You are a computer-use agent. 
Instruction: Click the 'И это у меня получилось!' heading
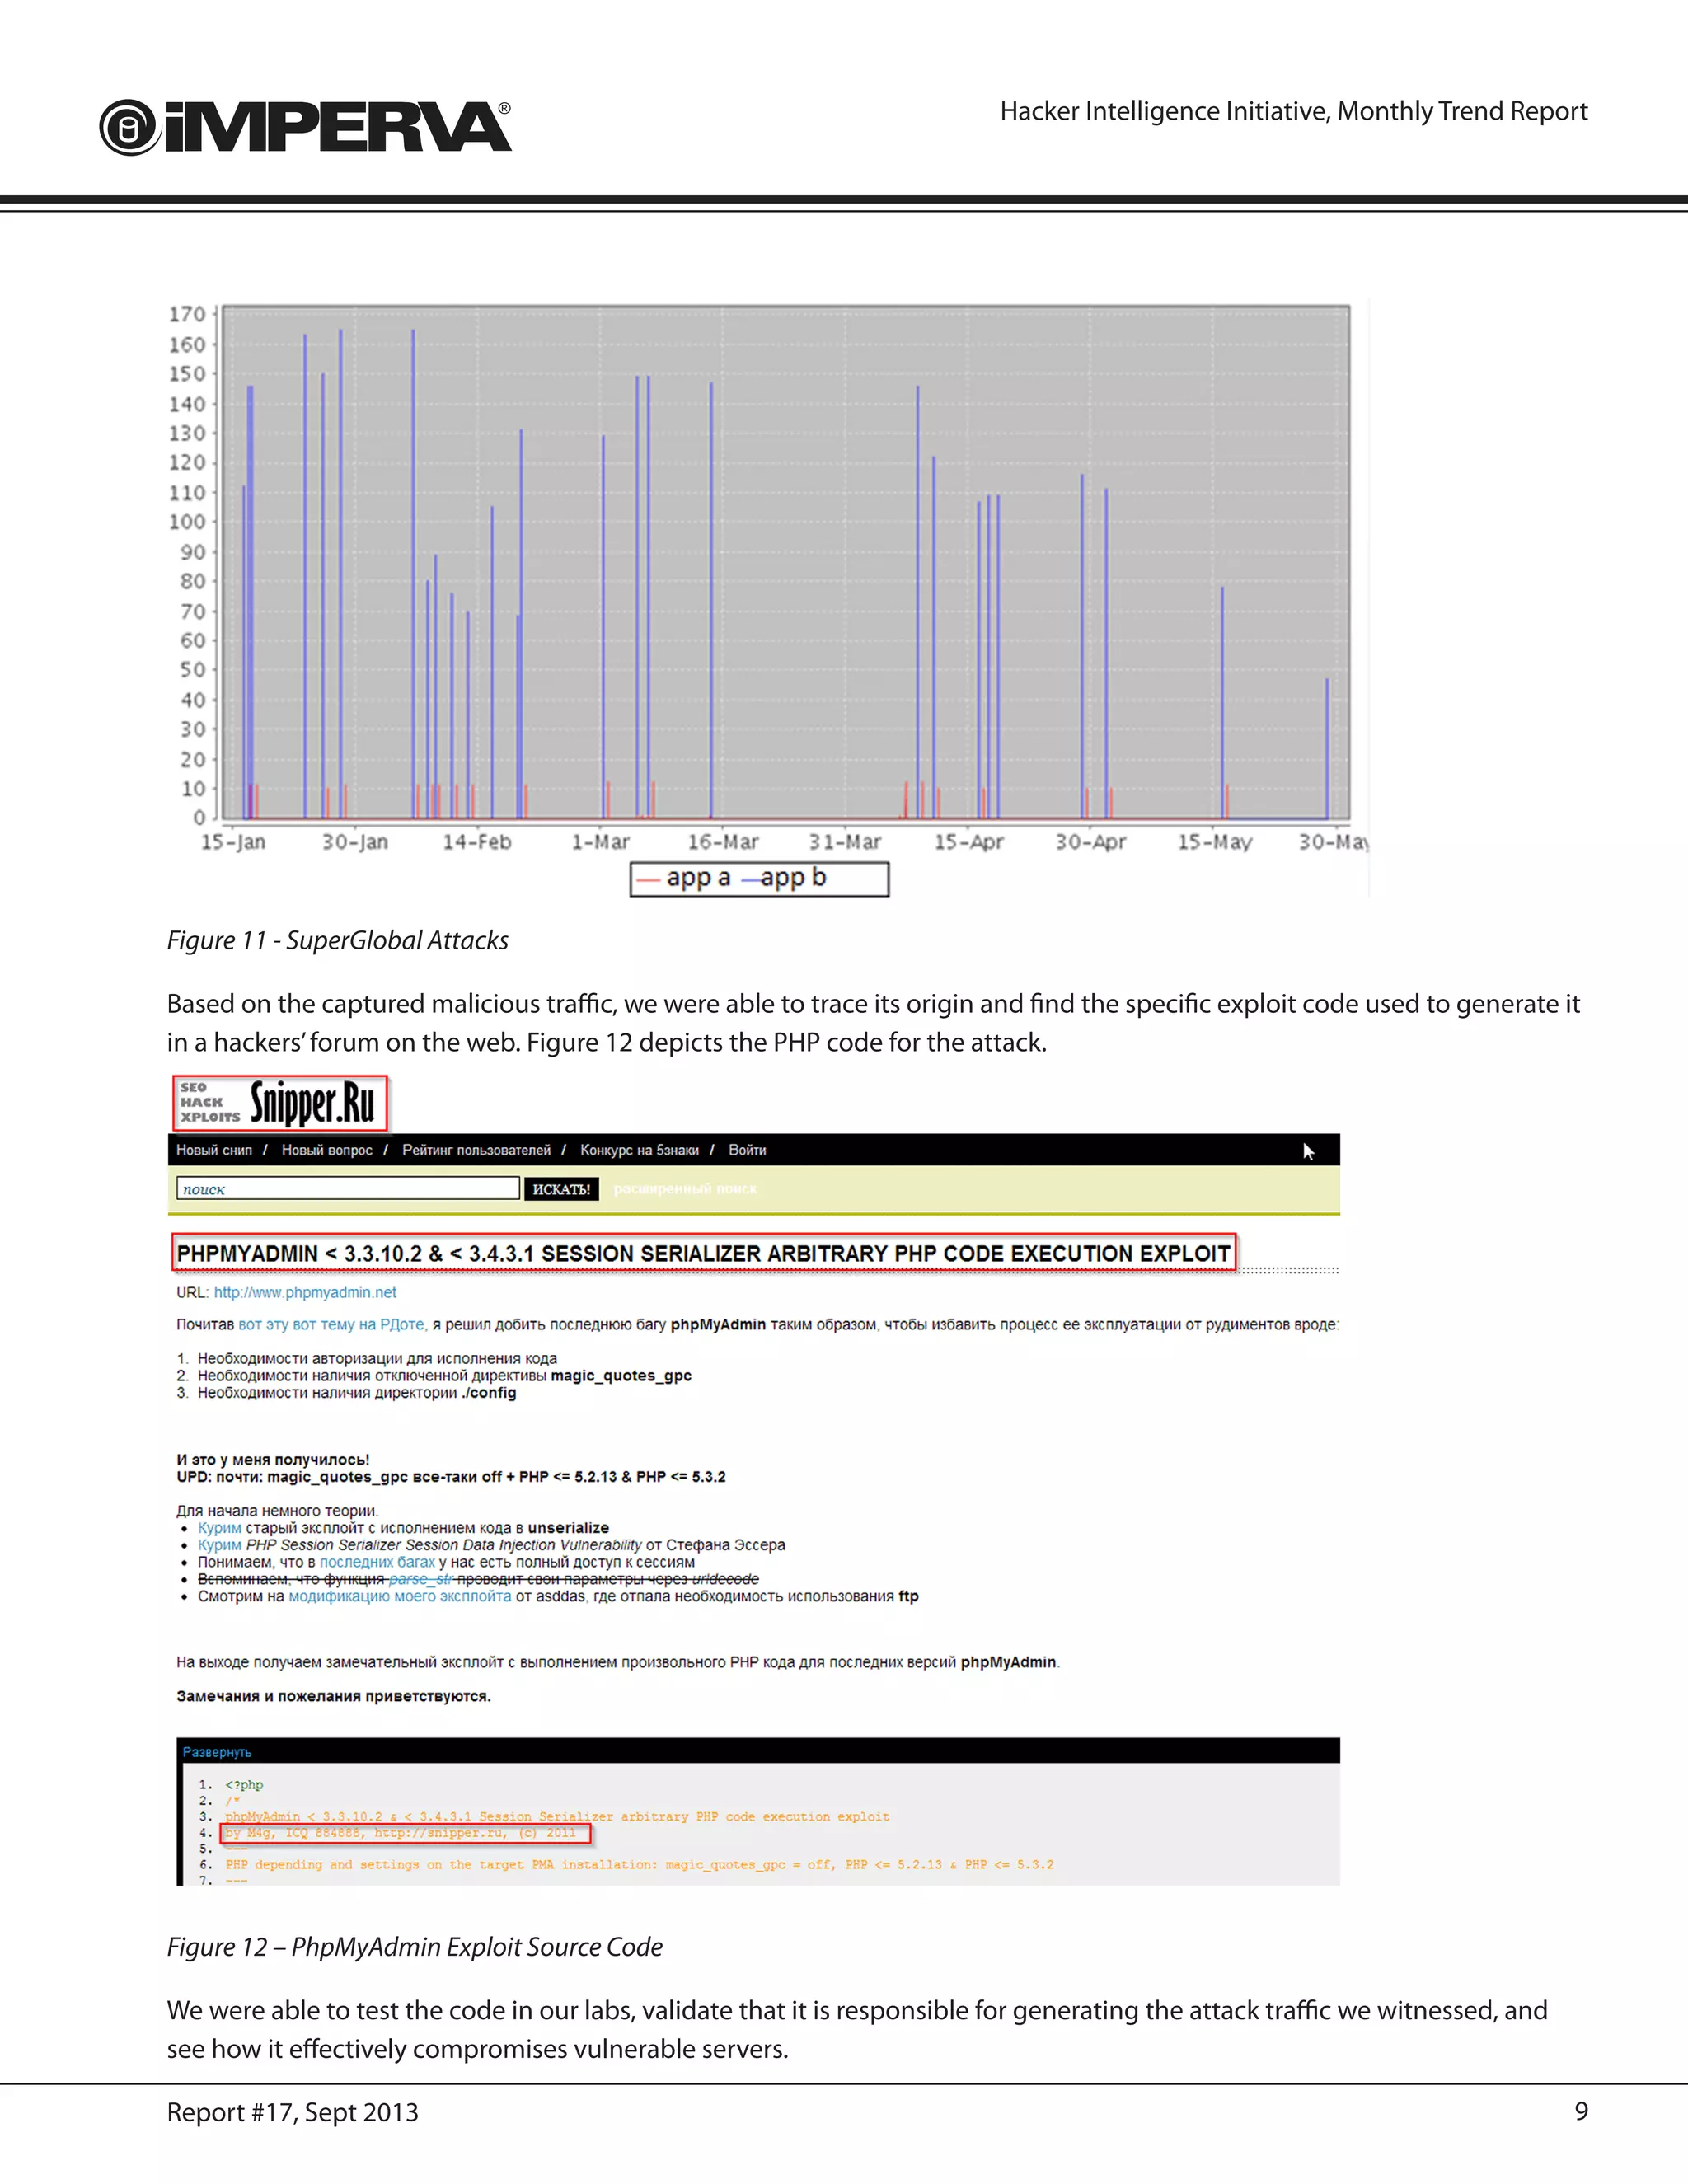click(273, 1460)
